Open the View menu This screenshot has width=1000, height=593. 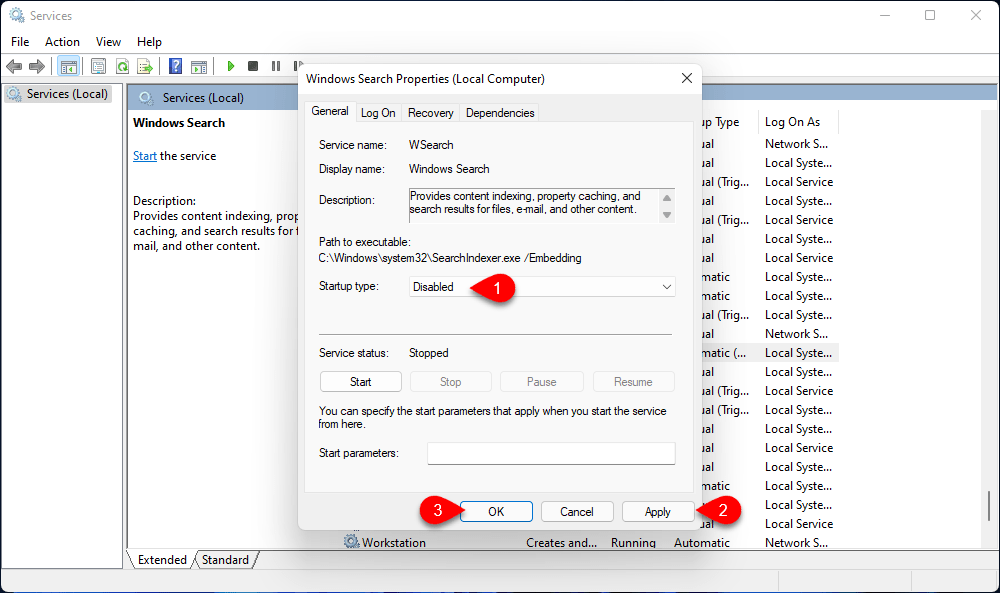108,41
